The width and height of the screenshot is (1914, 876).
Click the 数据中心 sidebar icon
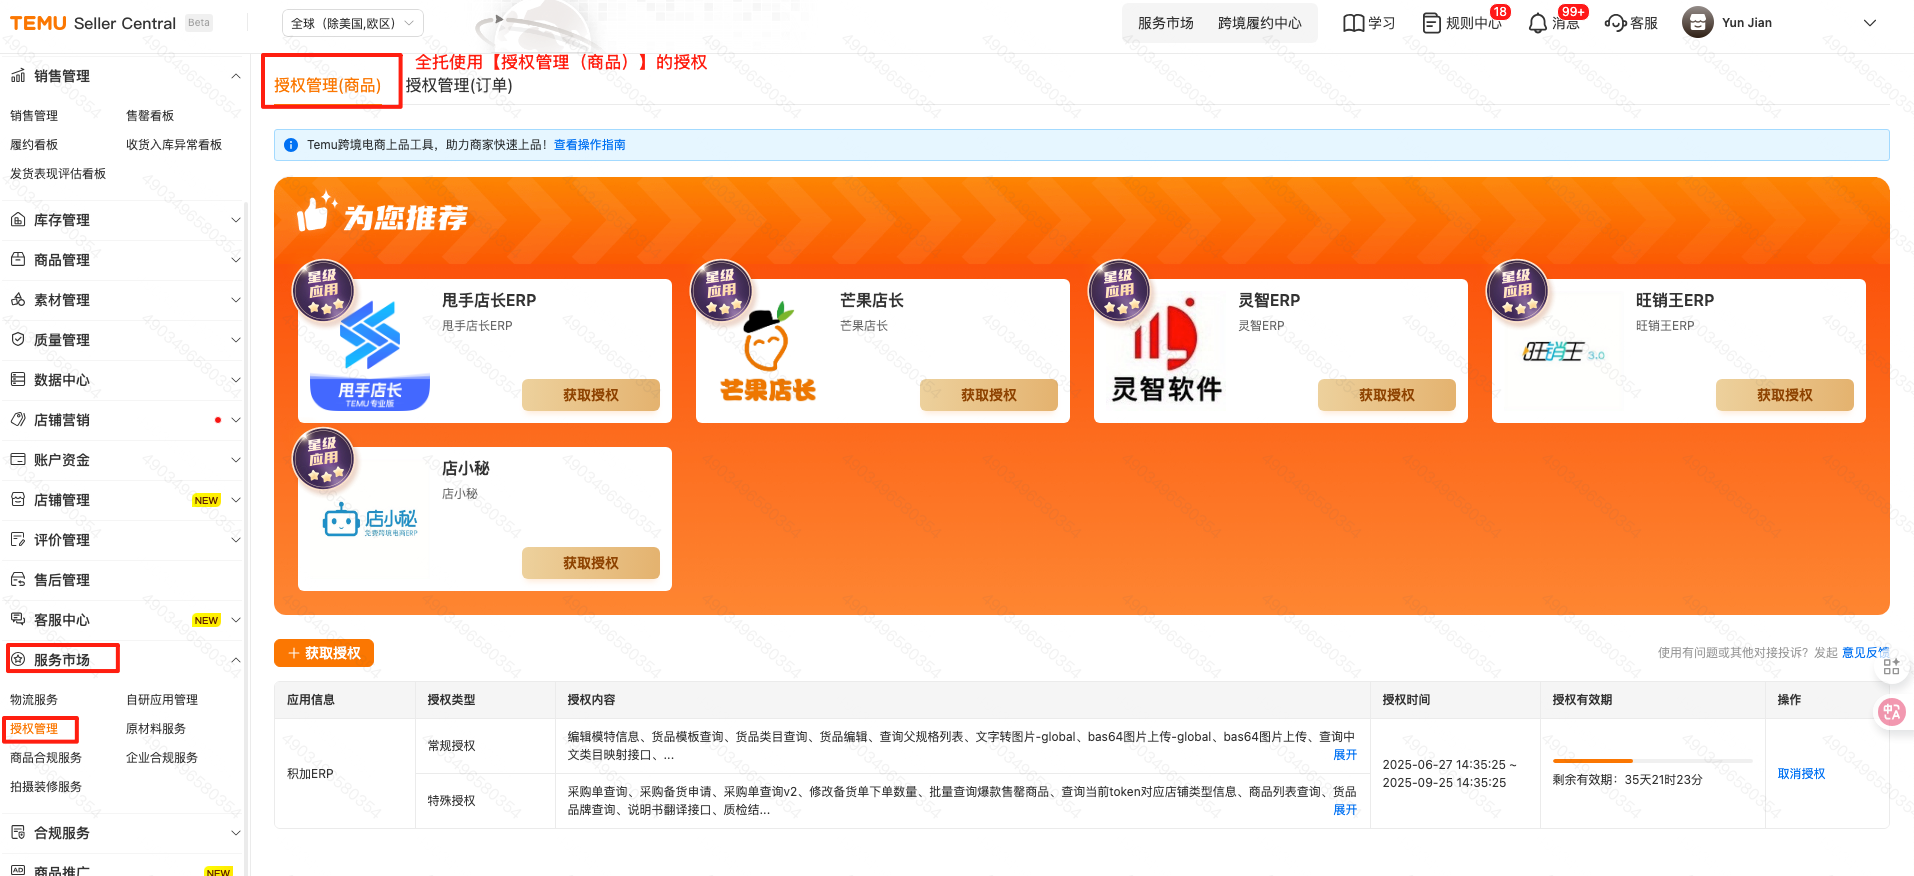pos(18,380)
